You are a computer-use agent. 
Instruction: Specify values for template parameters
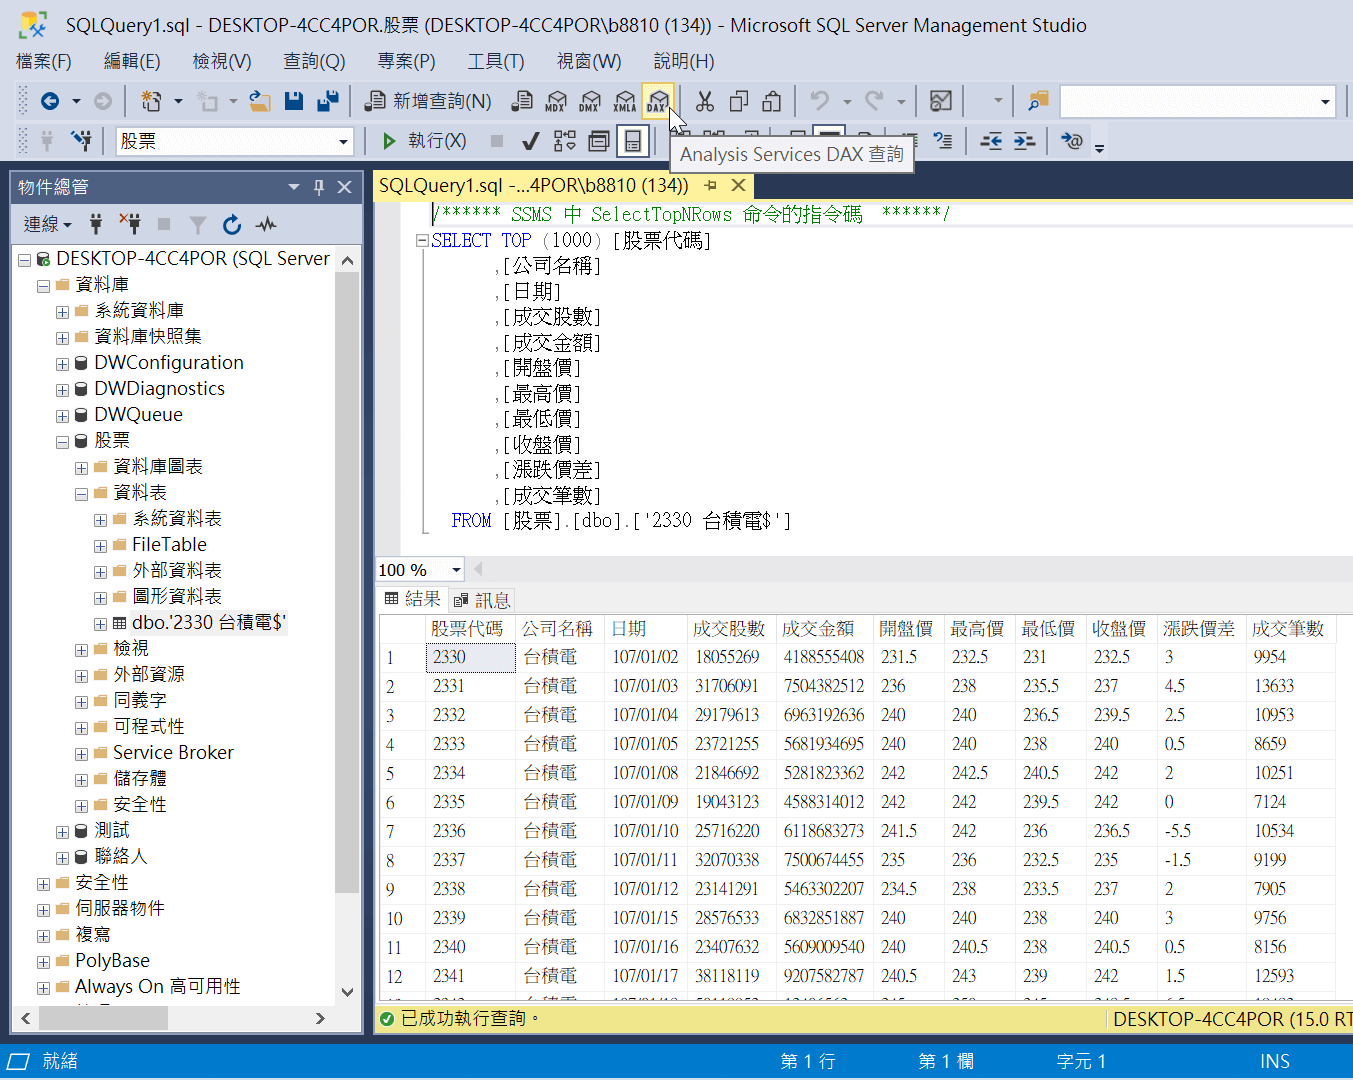1072,141
